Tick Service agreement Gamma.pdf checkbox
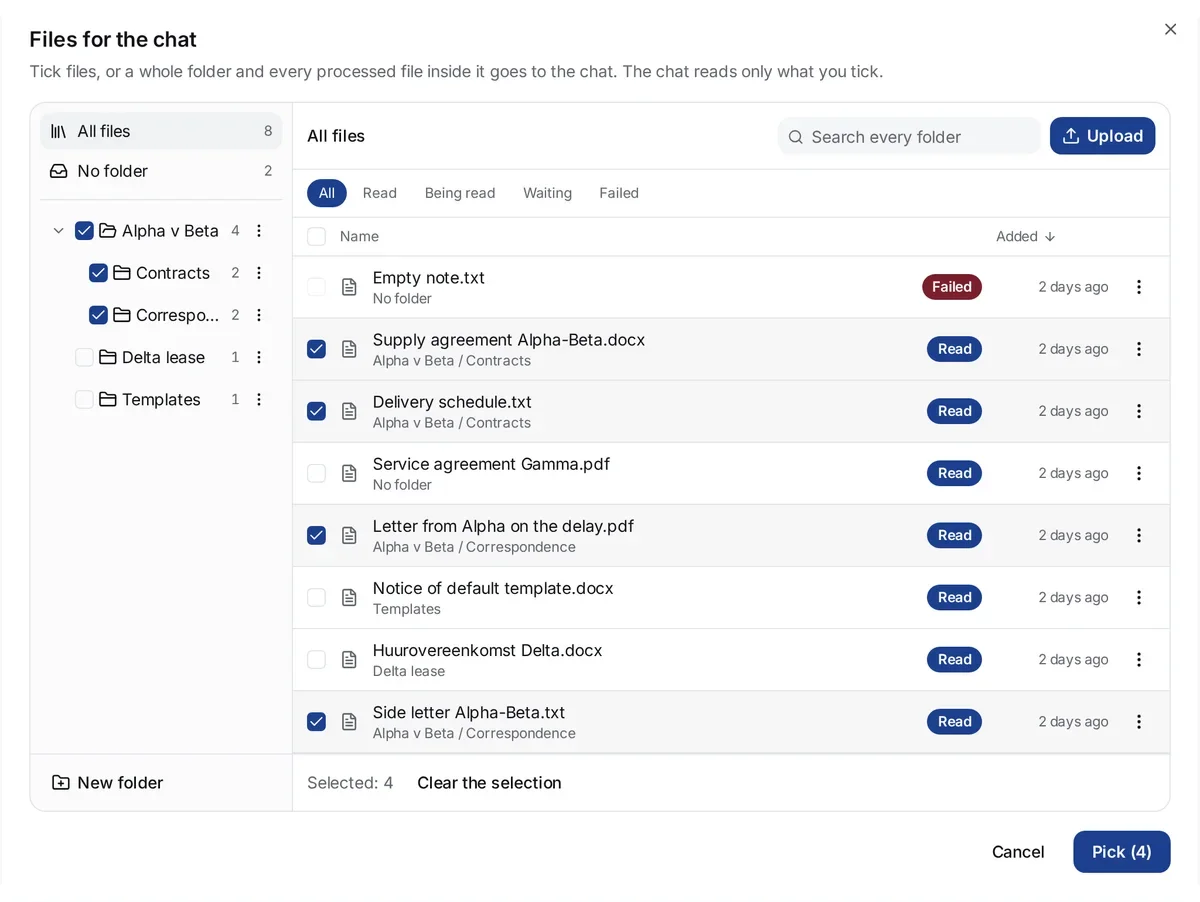The image size is (1200, 902). click(x=316, y=473)
